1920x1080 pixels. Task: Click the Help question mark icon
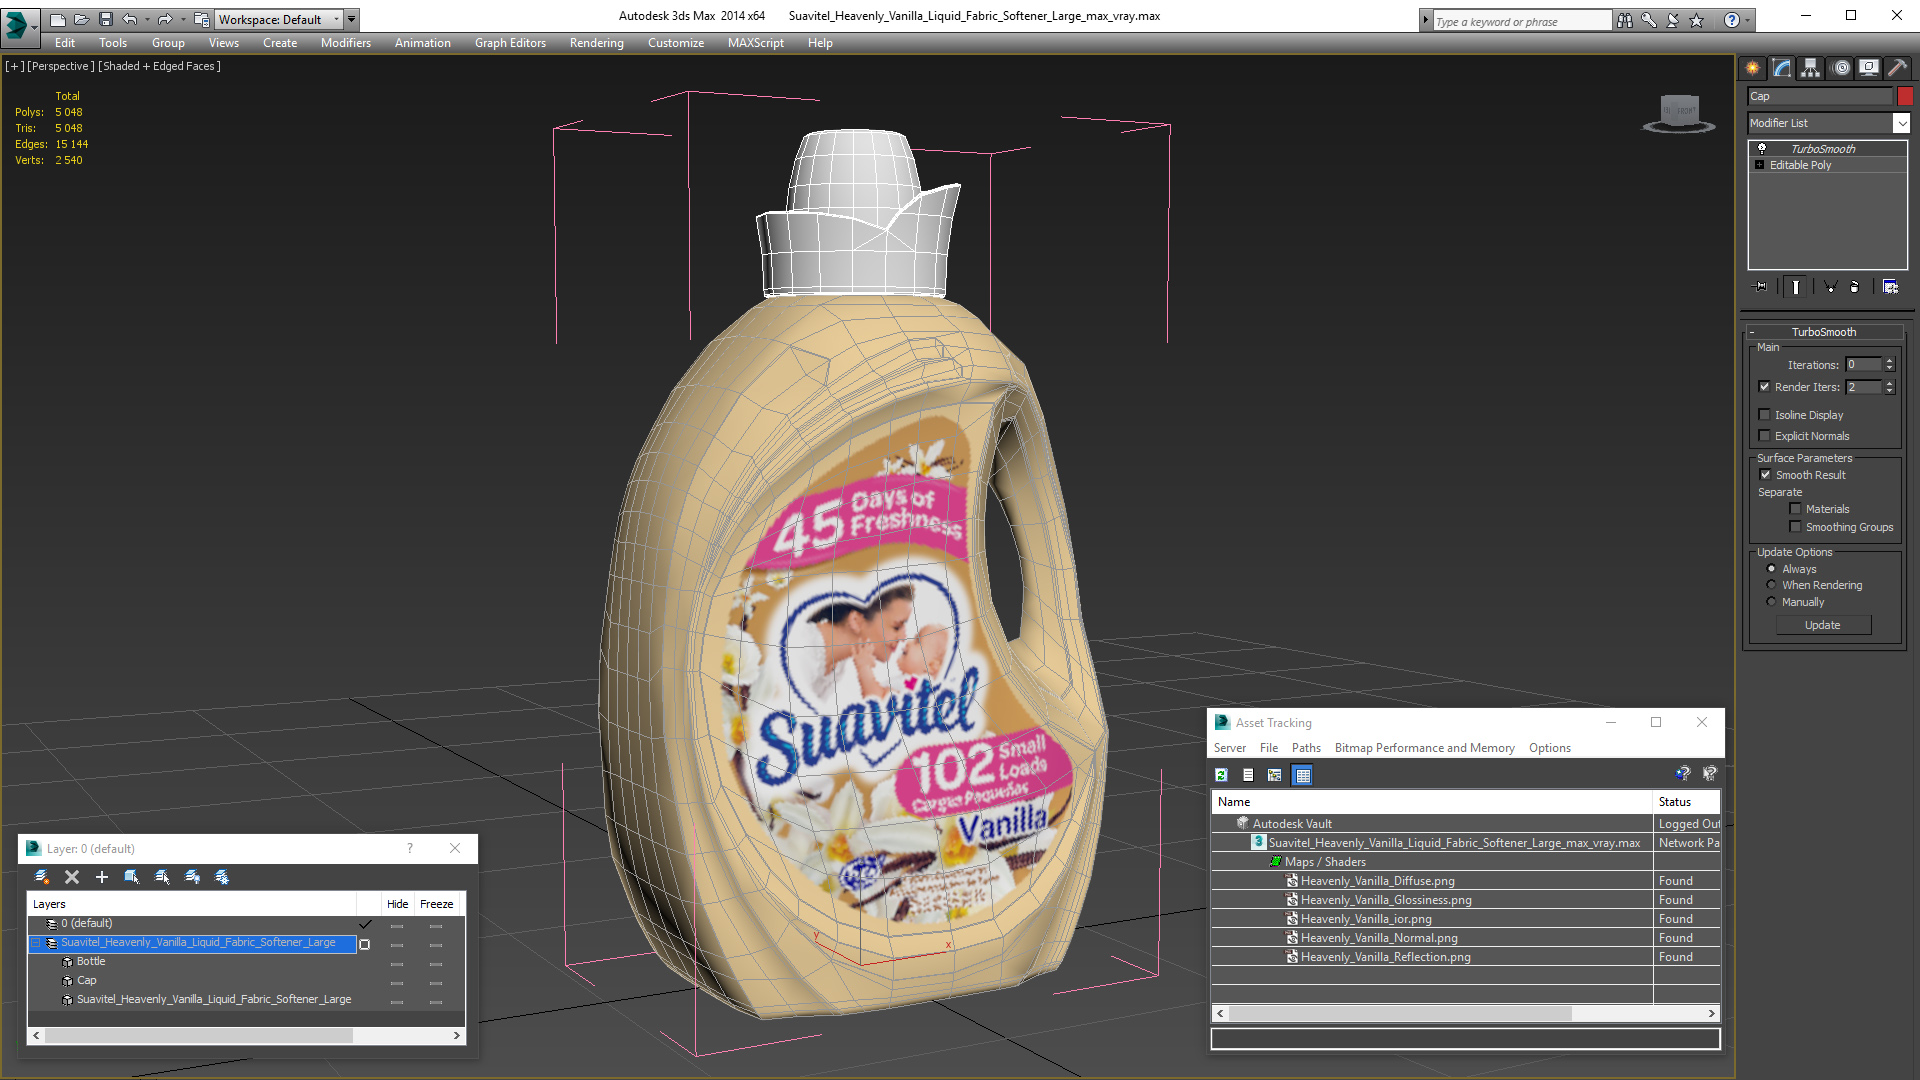point(1731,20)
